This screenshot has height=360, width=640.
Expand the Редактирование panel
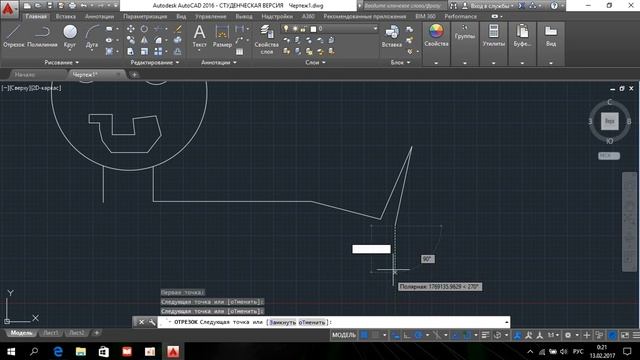pyautogui.click(x=155, y=62)
